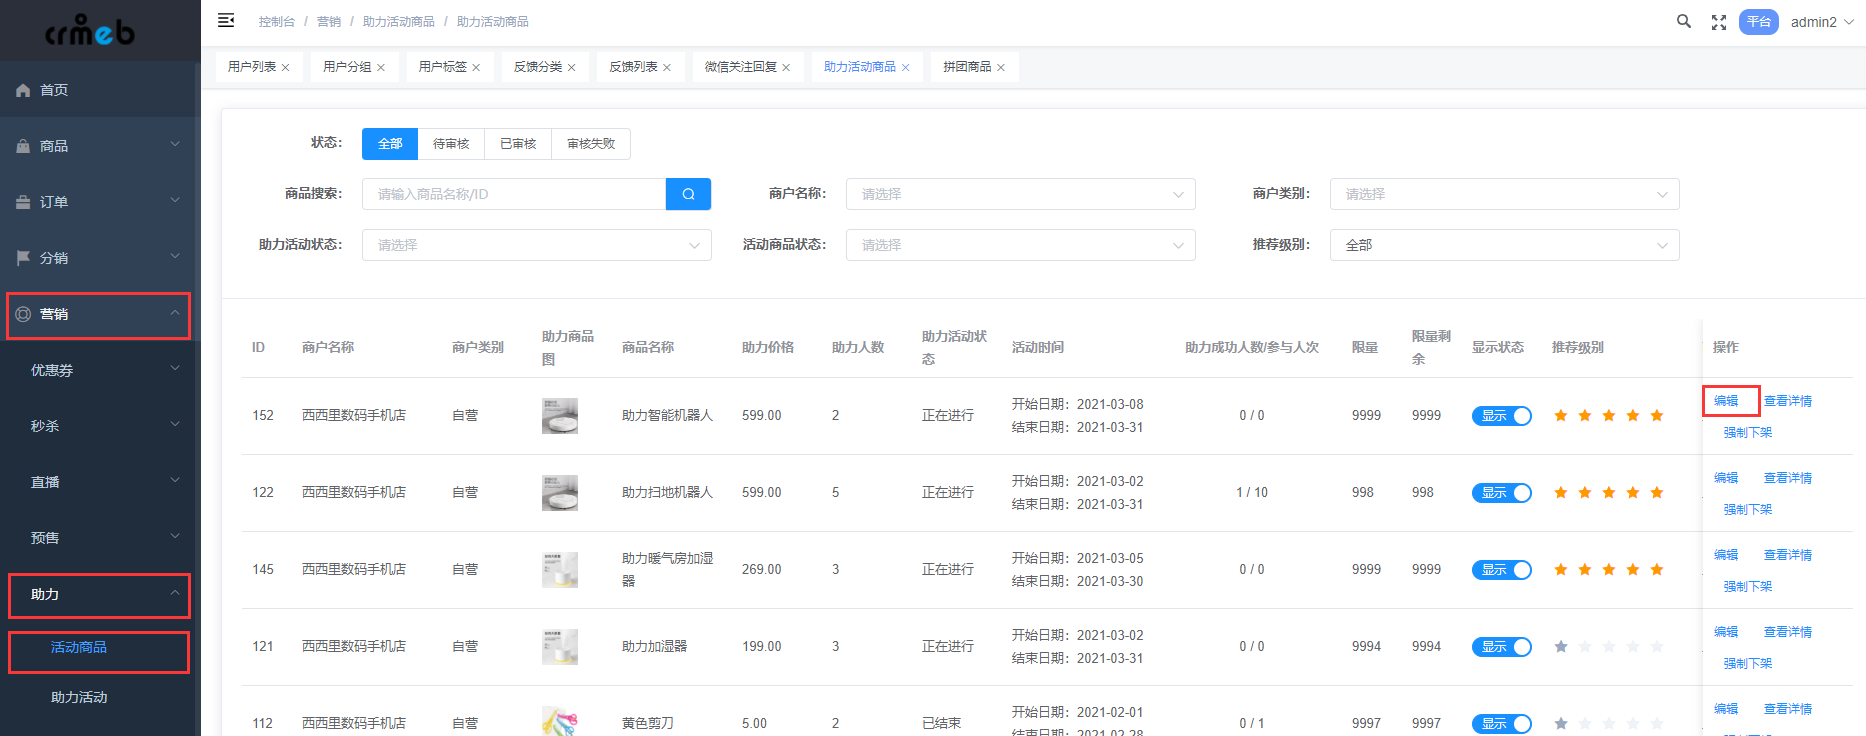
Task: Close the 用户列表 tab with its X
Action: [285, 68]
